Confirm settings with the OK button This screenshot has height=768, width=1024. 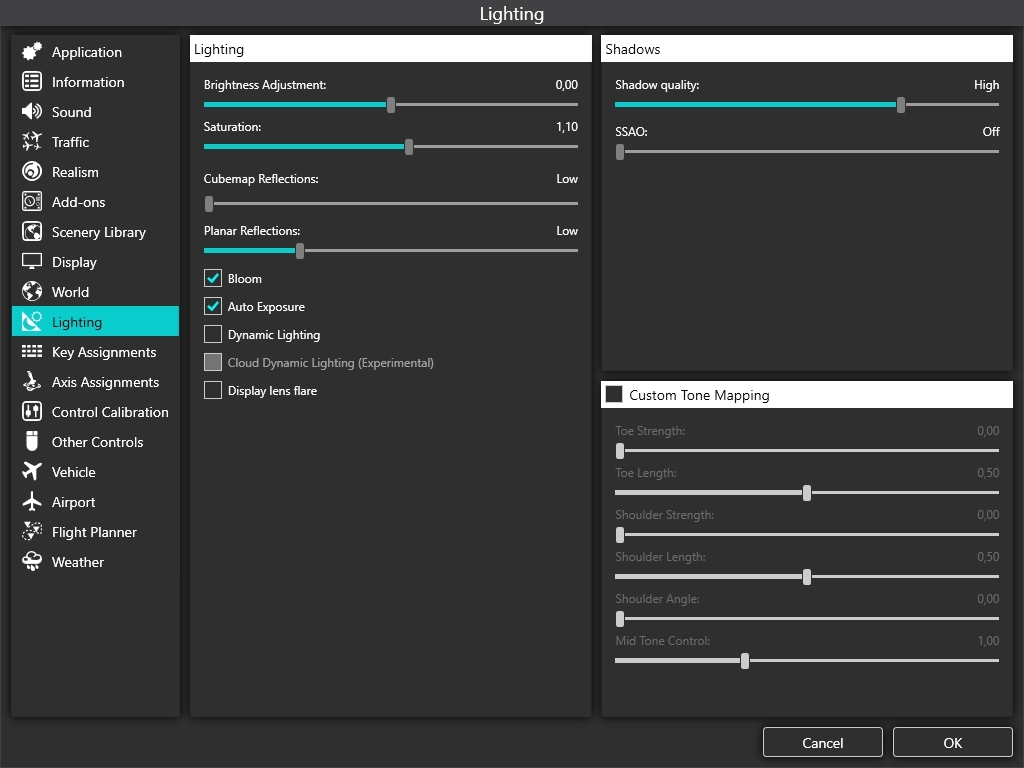tap(952, 742)
